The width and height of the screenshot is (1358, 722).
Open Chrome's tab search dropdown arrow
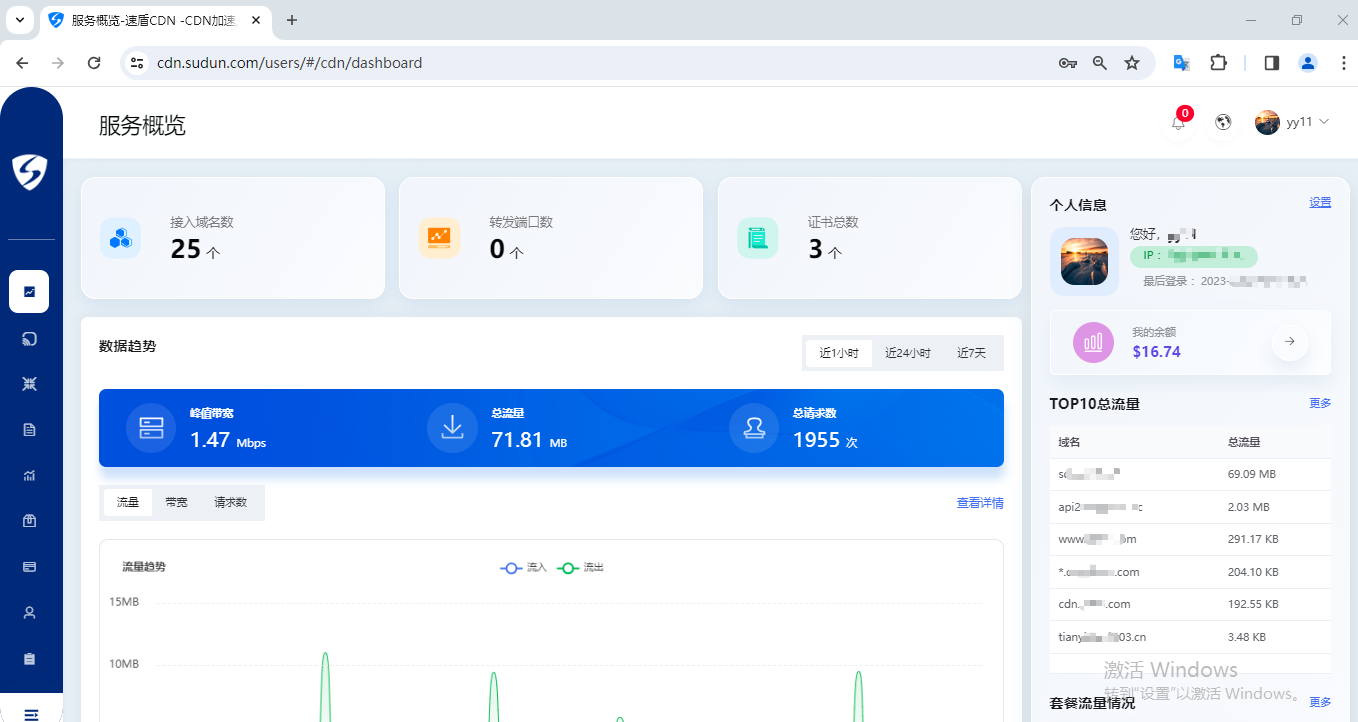[x=19, y=20]
